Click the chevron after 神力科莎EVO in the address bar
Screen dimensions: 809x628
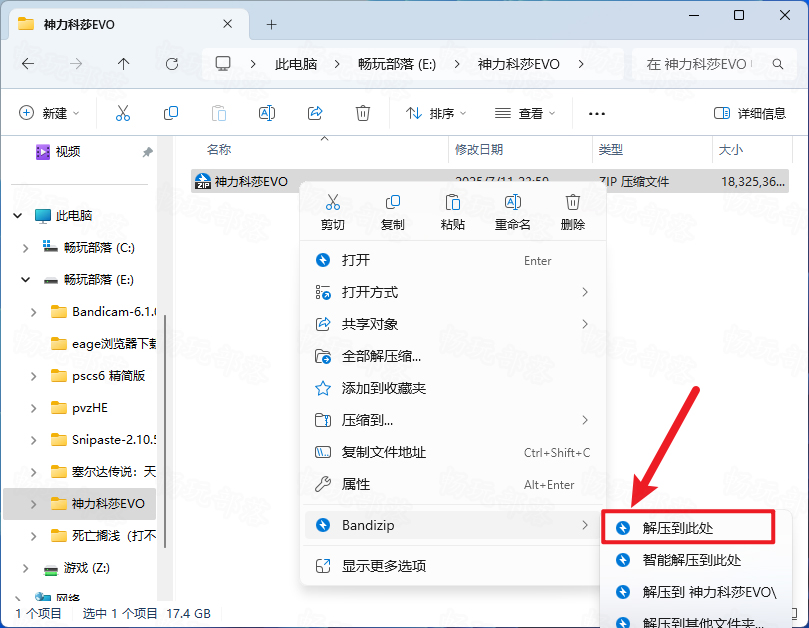[581, 64]
